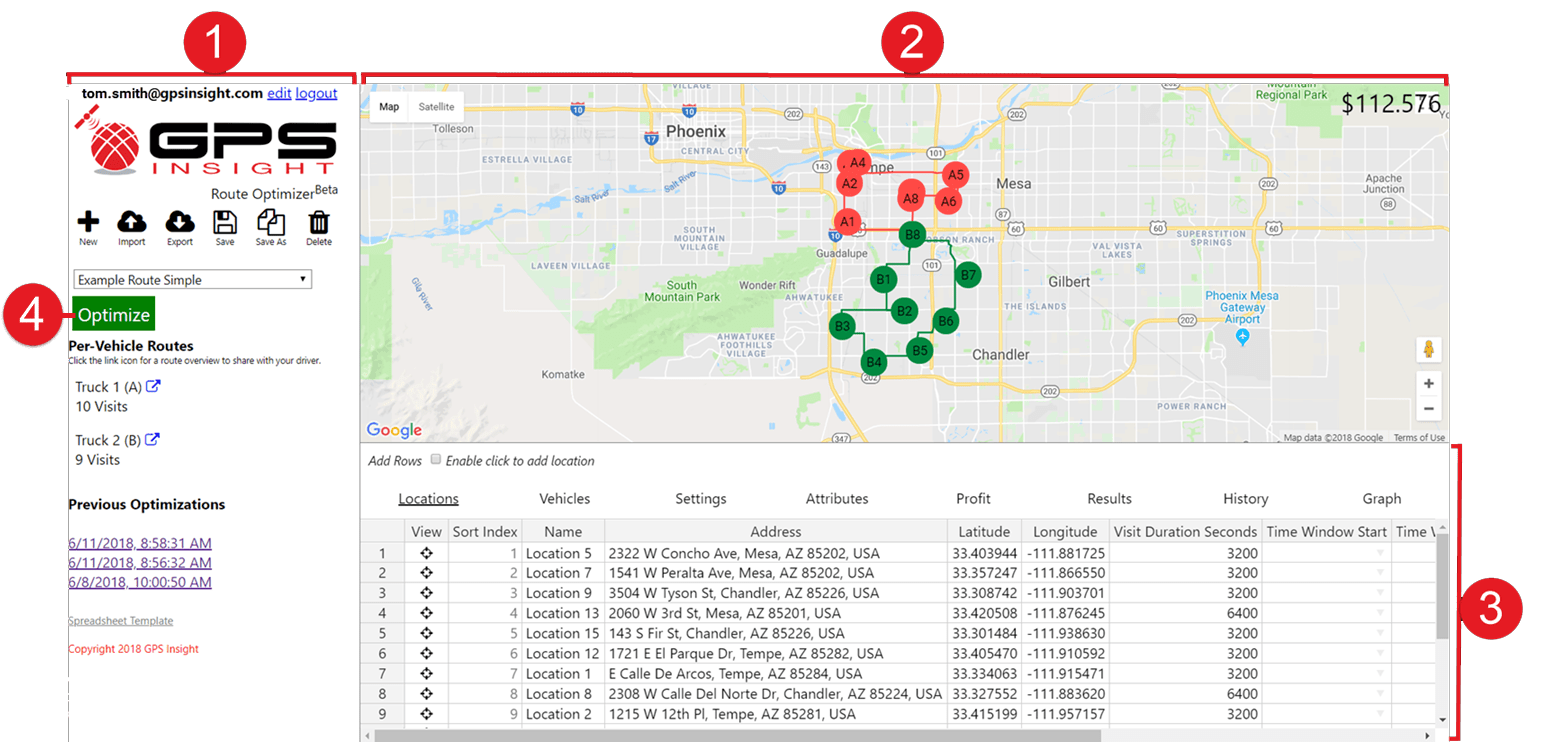Open the share link for Truck 2 (B)
This screenshot has height=742, width=1545.
pyautogui.click(x=153, y=438)
